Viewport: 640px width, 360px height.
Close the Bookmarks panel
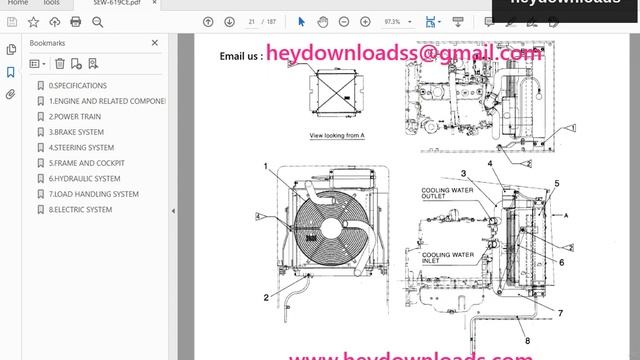point(155,43)
